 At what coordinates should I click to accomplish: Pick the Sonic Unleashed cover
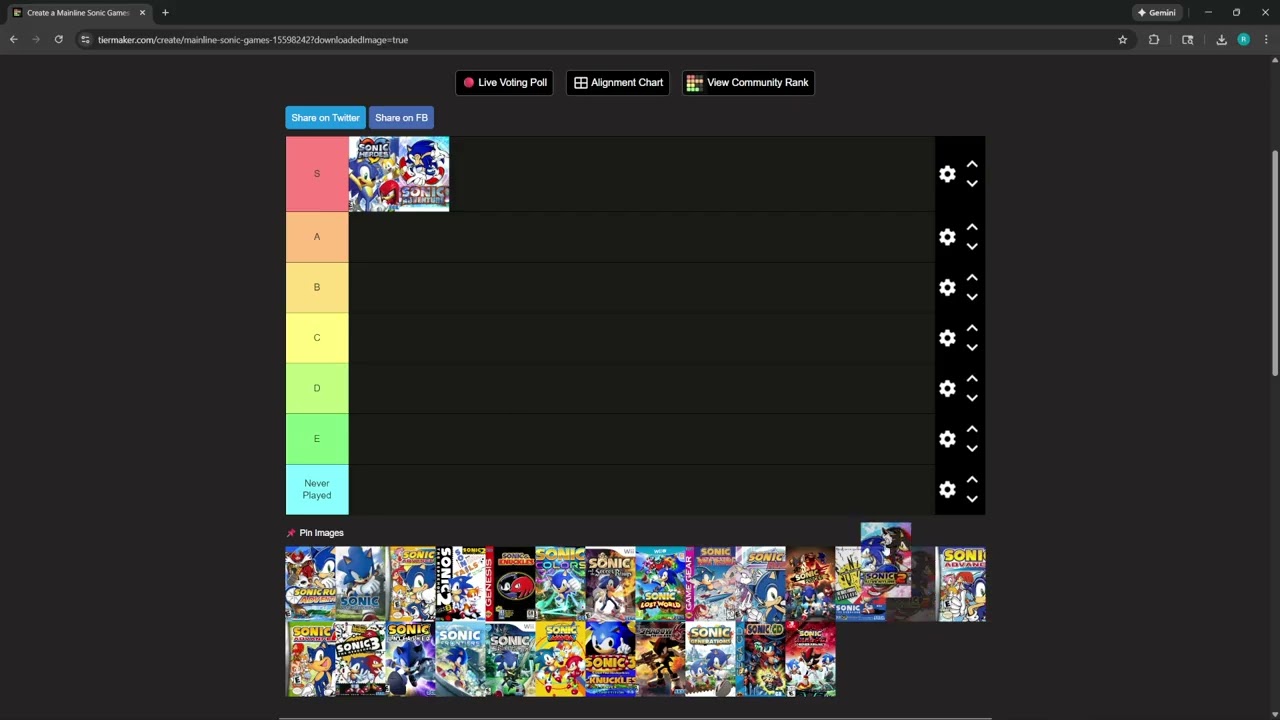[411, 659]
